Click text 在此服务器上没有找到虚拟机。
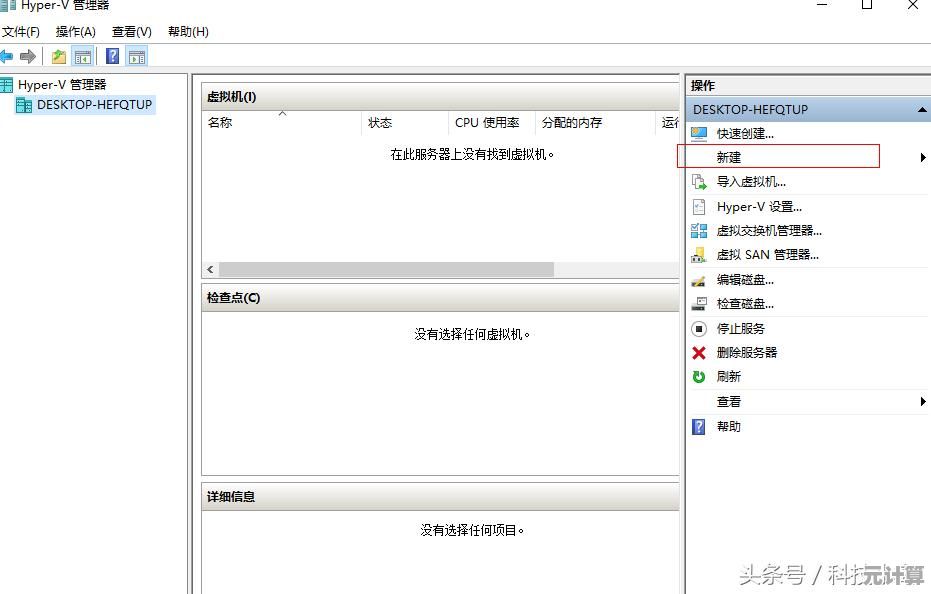This screenshot has height=594, width=931. click(472, 154)
